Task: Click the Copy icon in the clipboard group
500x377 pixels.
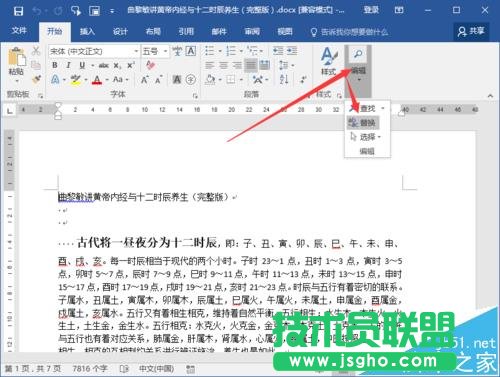Action: point(36,65)
